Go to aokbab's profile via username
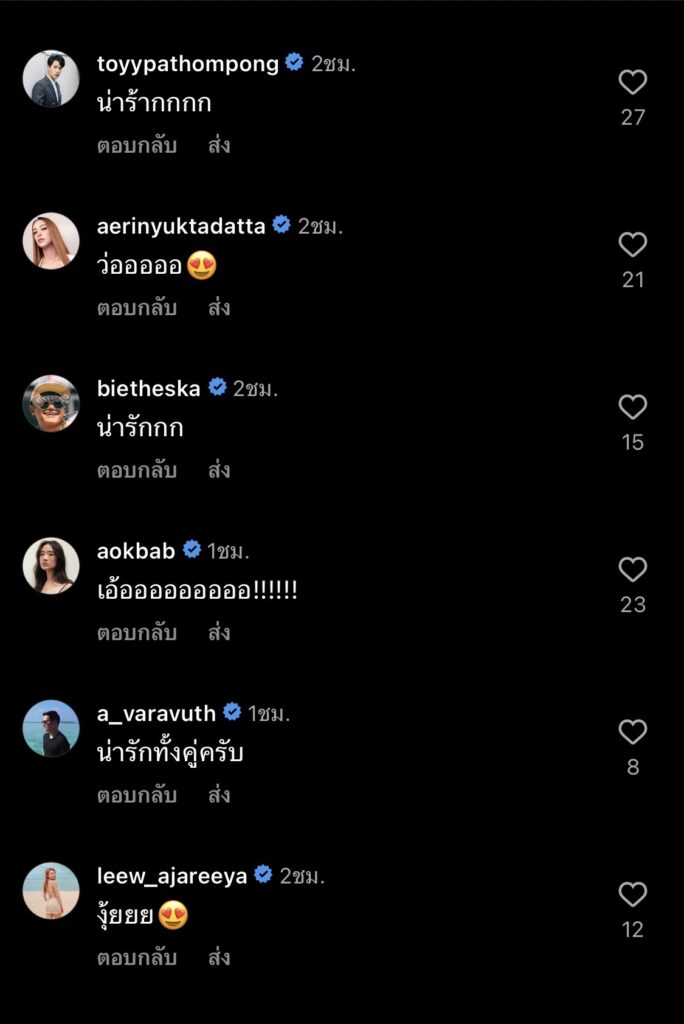Screen dimensions: 684x1024 pos(136,550)
